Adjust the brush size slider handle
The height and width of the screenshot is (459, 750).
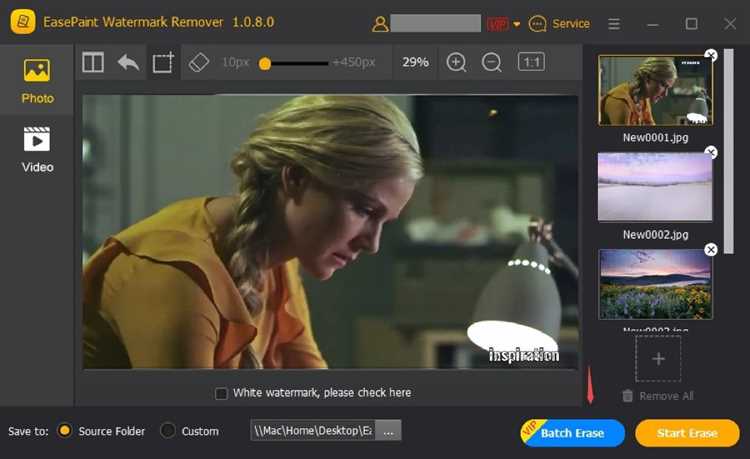click(x=265, y=63)
